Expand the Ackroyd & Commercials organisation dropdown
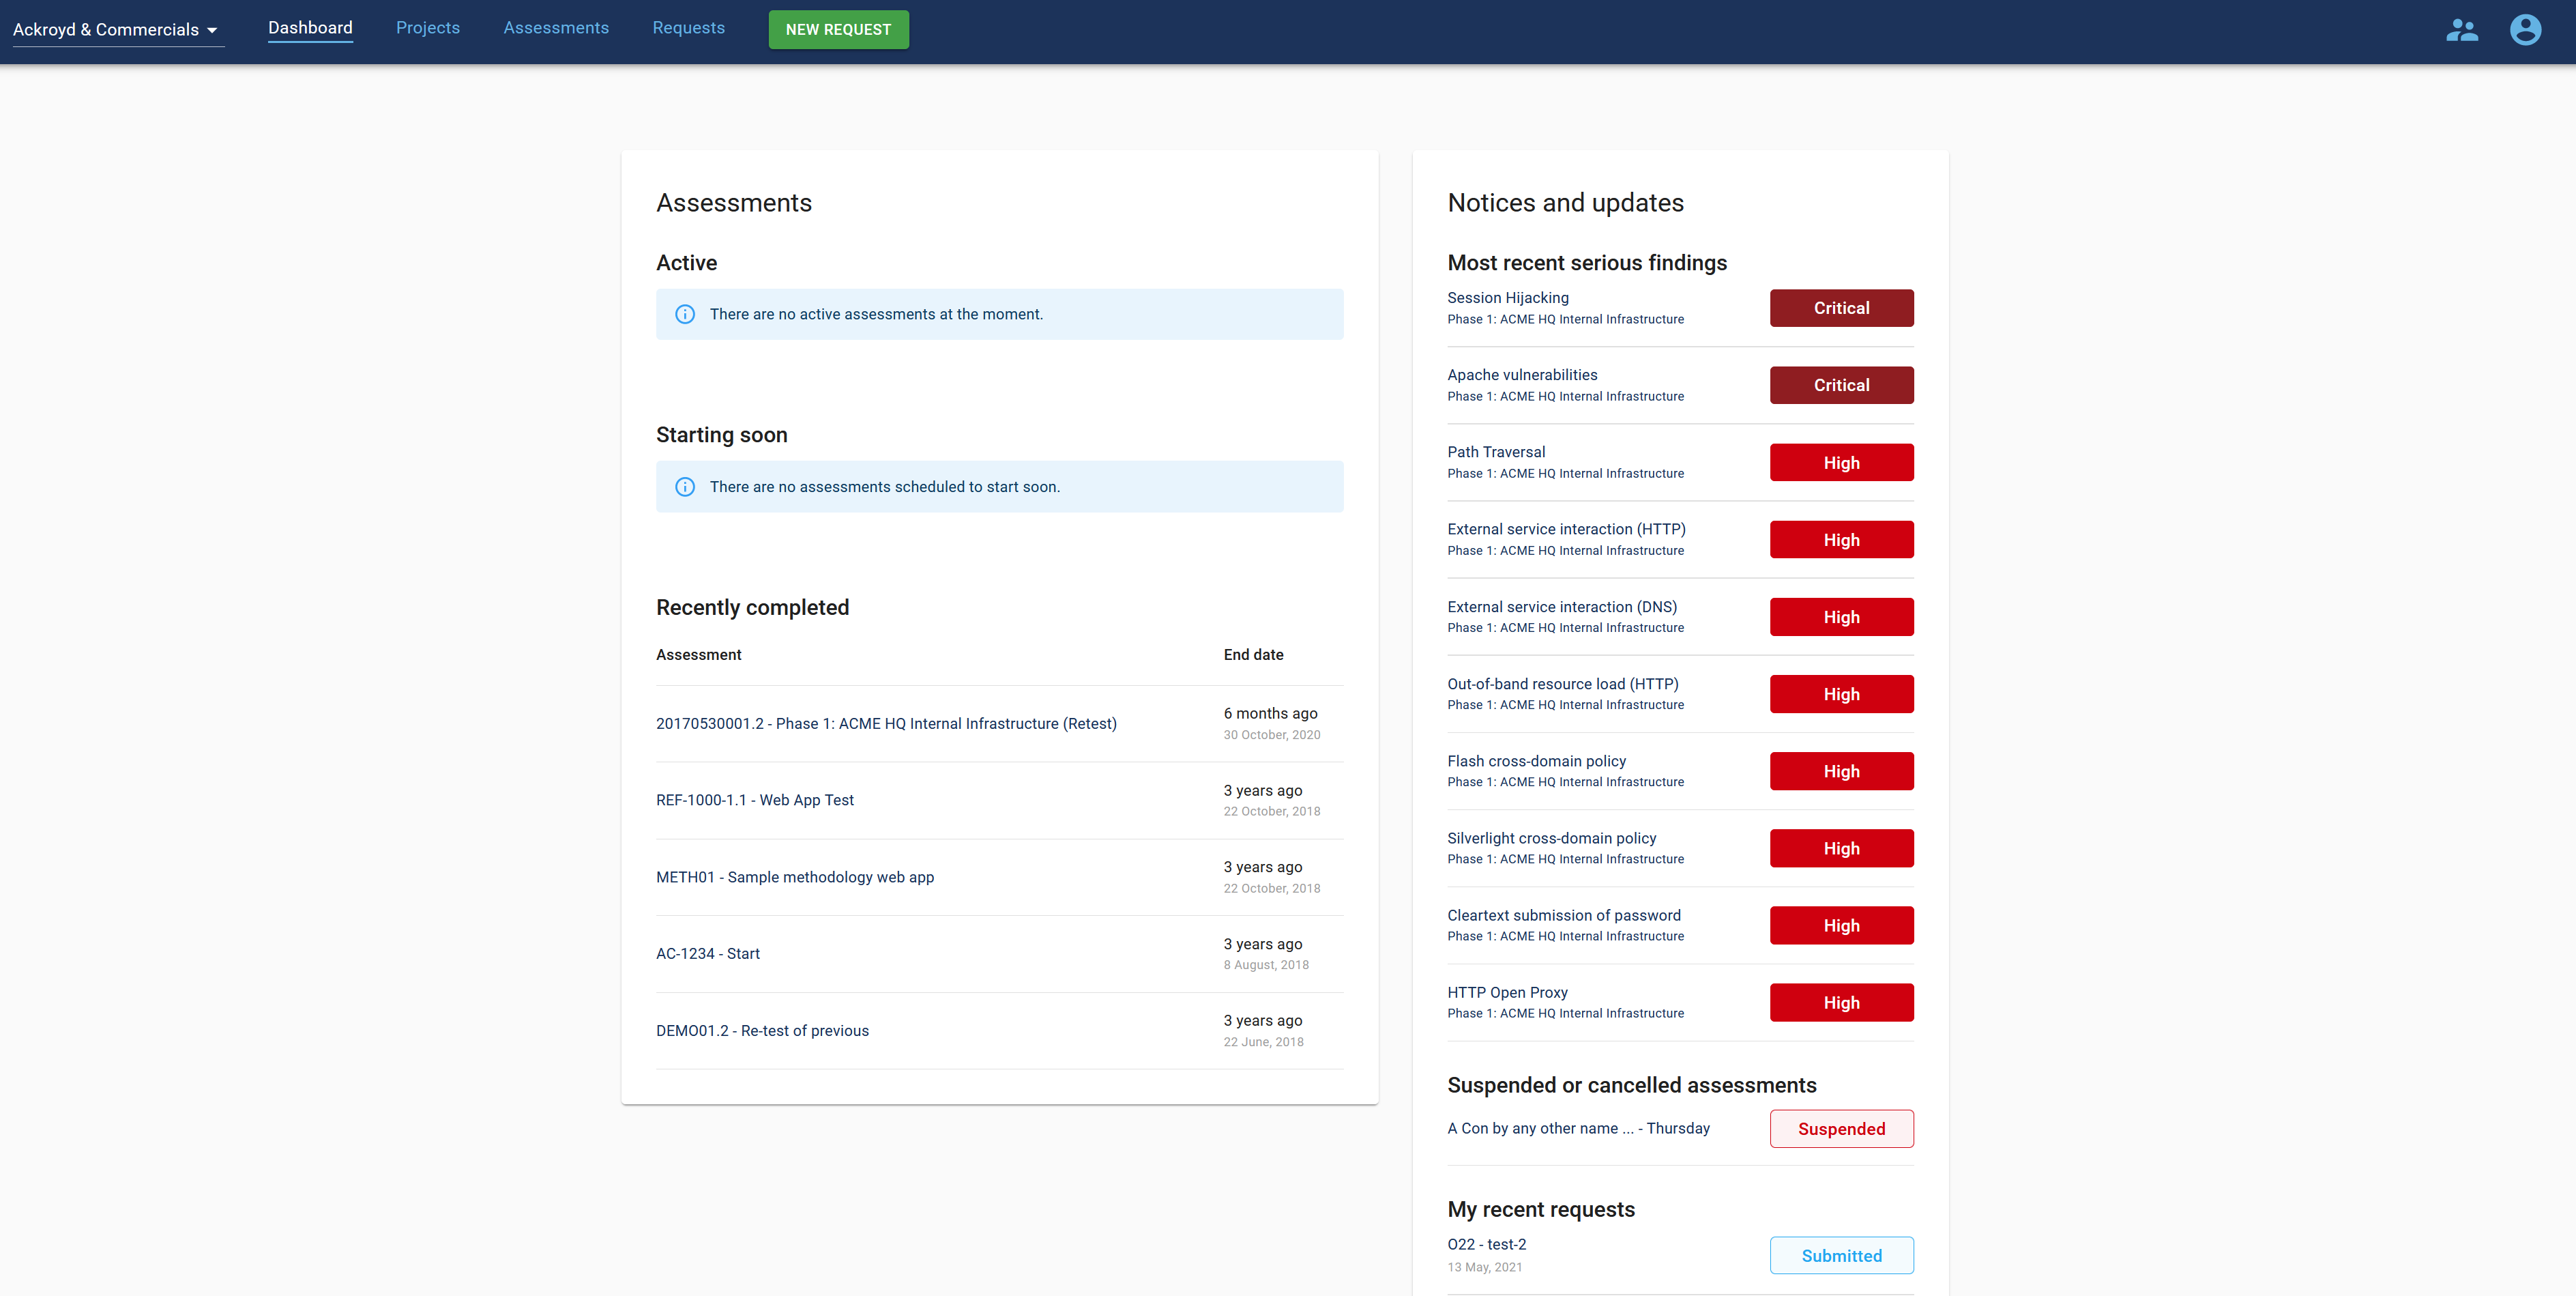2576x1296 pixels. click(x=118, y=30)
